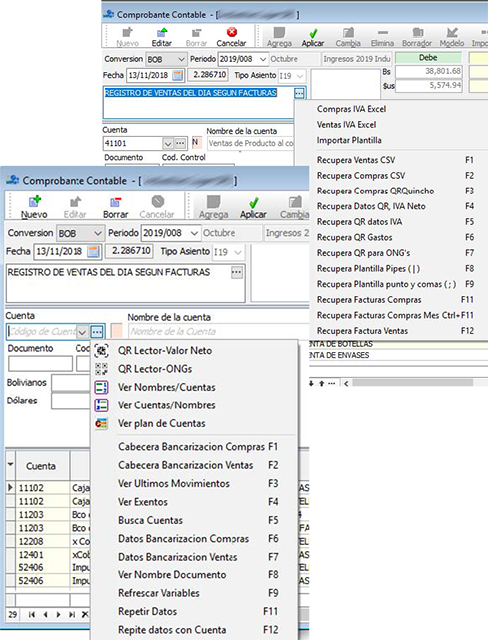
Task: Click Aplicar checkmark in front window
Action: pyautogui.click(x=253, y=202)
